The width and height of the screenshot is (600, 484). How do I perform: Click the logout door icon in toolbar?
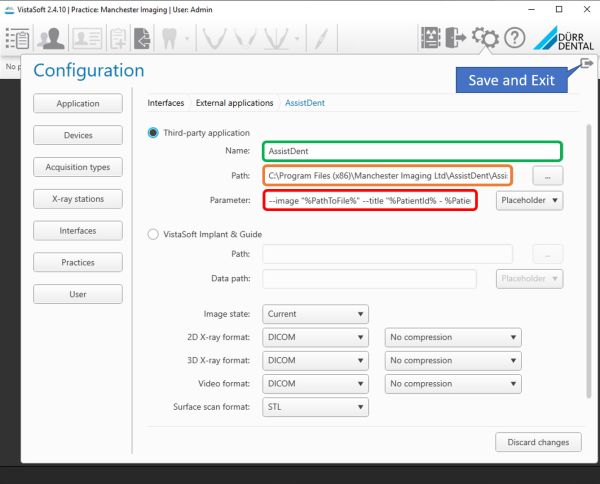(458, 38)
